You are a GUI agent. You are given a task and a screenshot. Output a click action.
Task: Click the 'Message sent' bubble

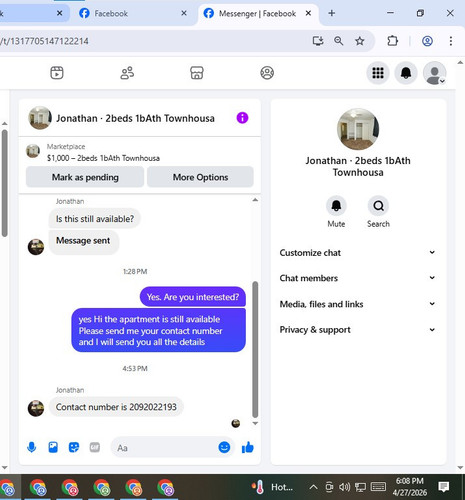(83, 241)
